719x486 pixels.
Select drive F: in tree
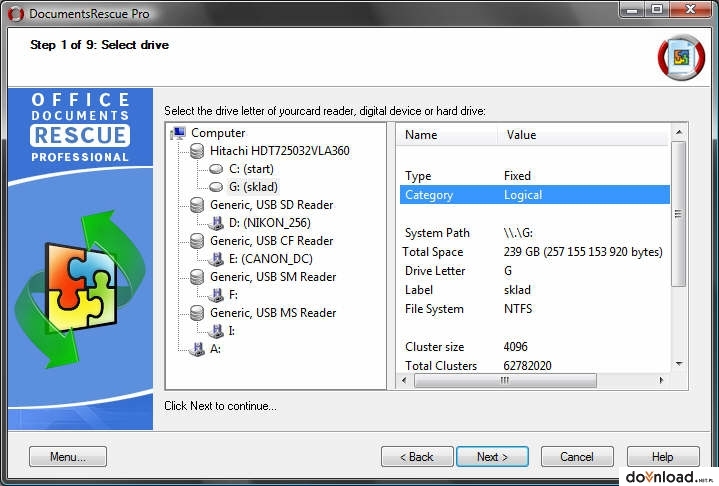233,295
